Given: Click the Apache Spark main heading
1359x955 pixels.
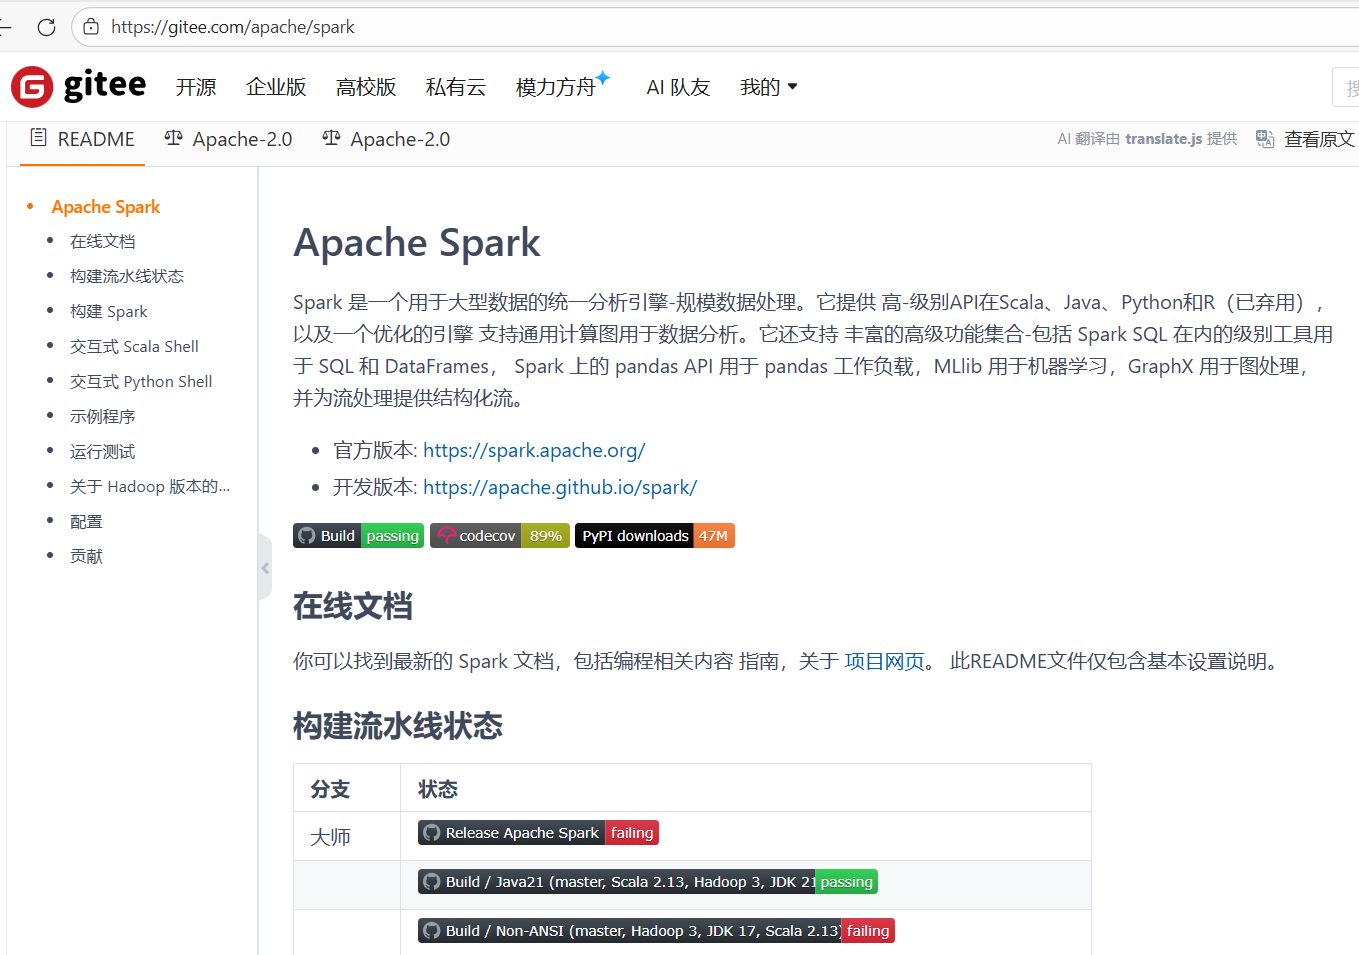Looking at the screenshot, I should tap(416, 243).
